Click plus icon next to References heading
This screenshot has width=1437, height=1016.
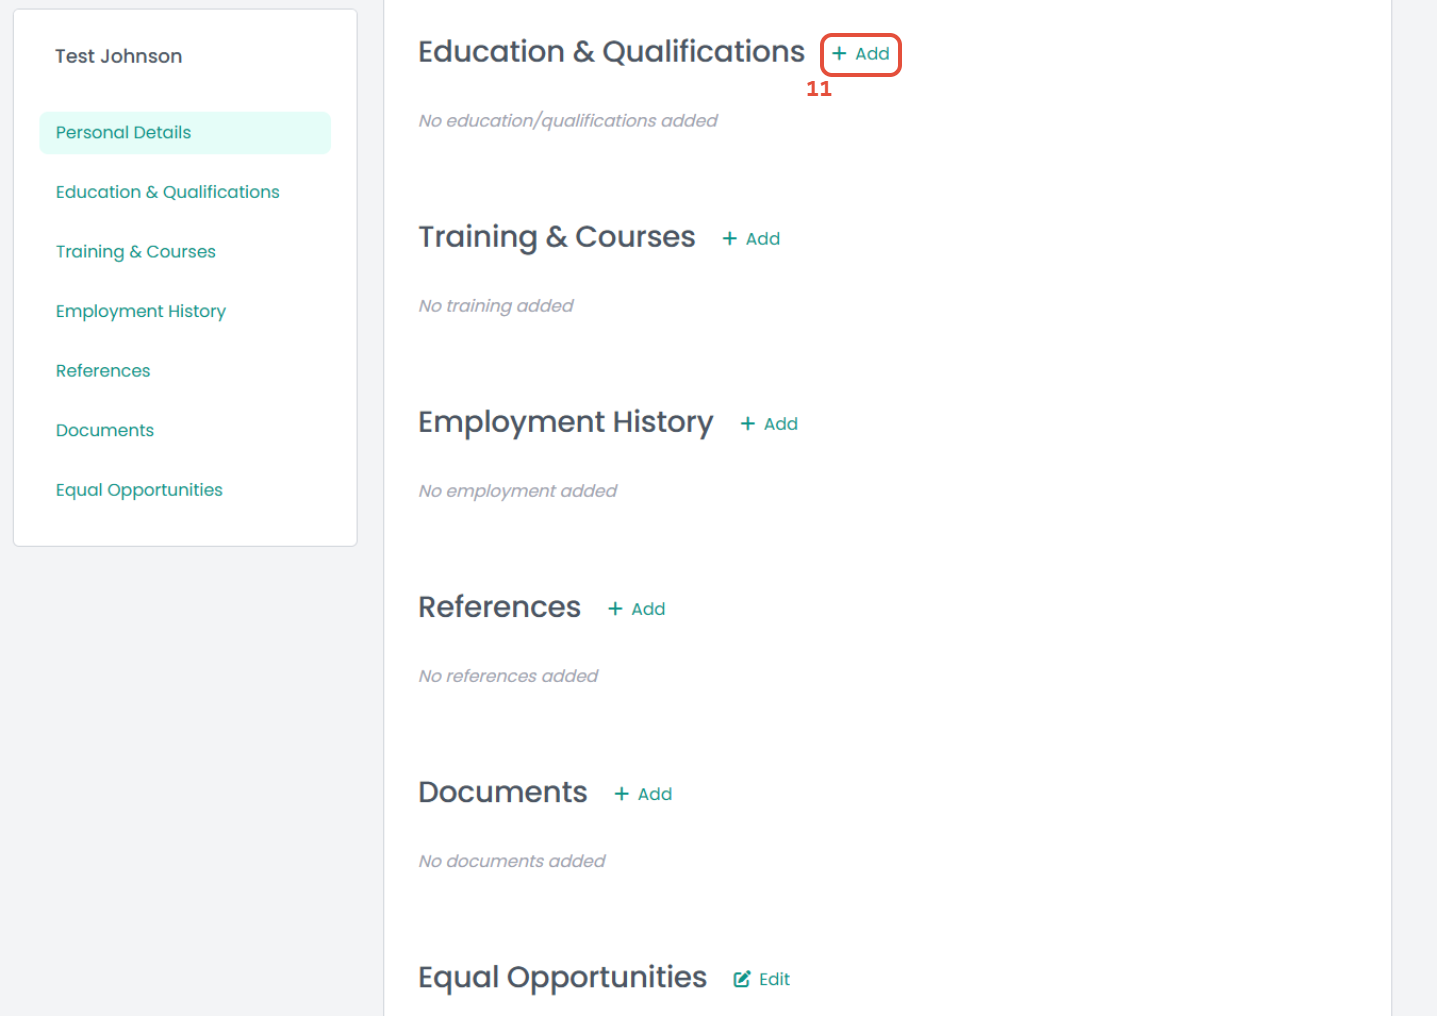tap(615, 609)
